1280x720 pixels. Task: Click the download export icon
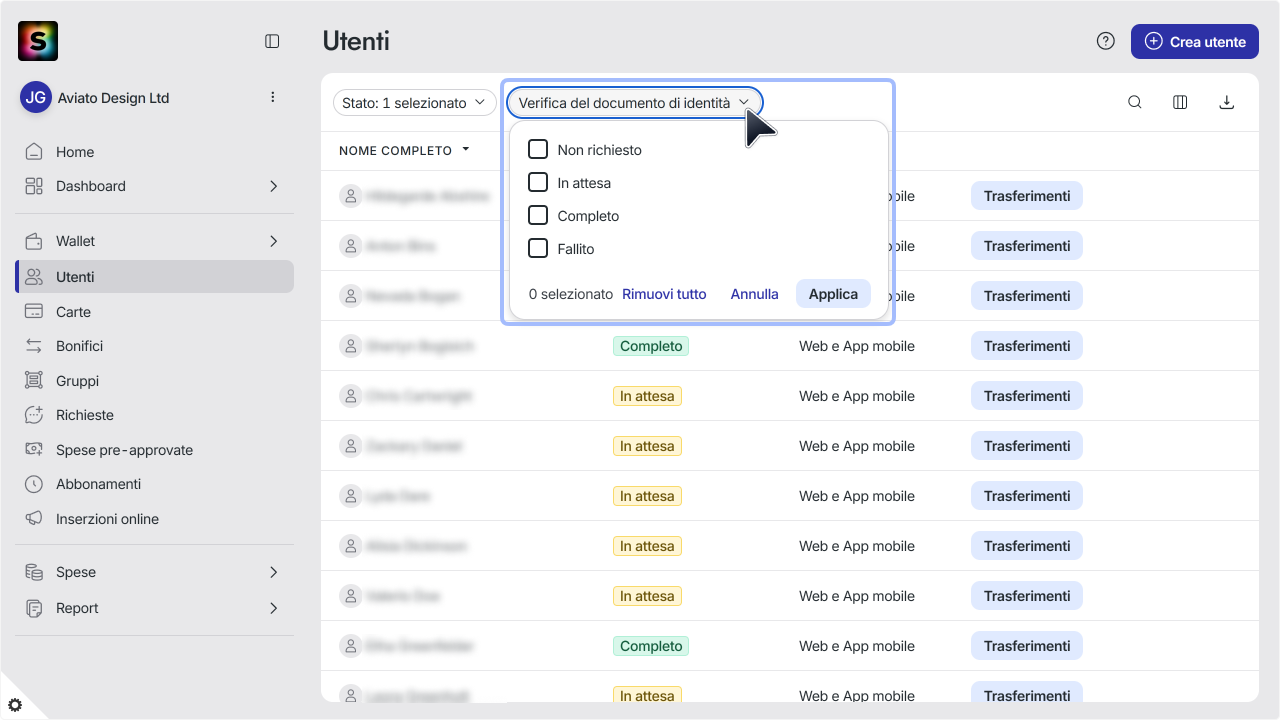[x=1227, y=102]
